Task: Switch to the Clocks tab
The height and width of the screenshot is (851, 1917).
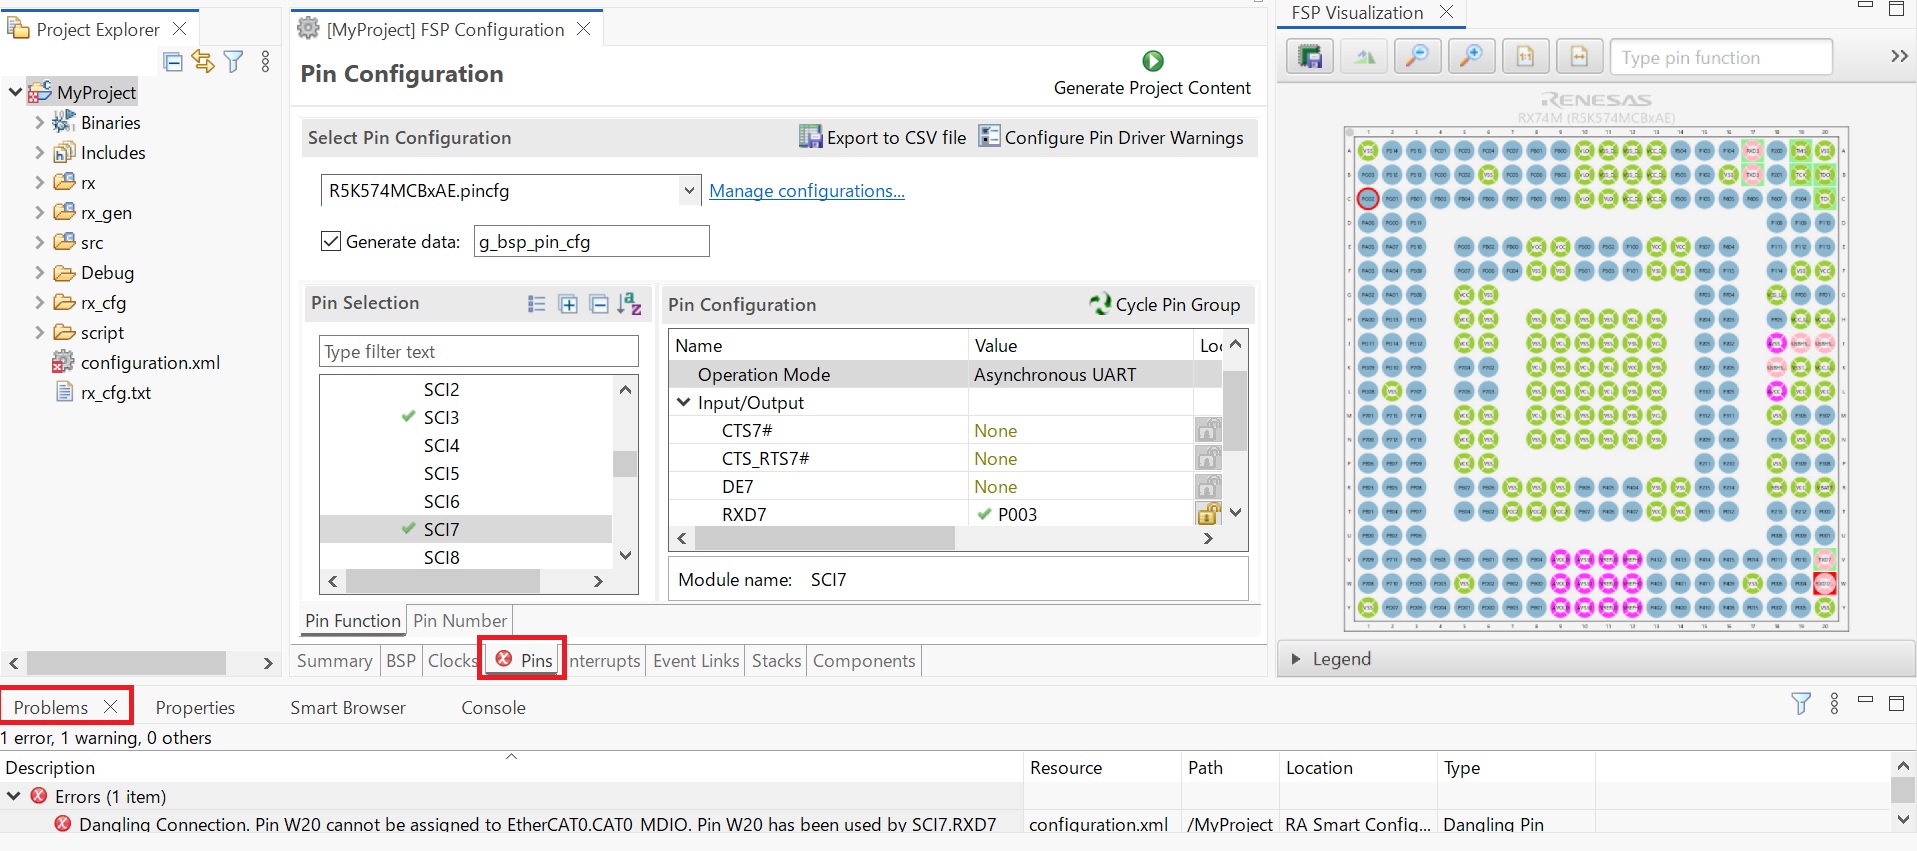Action: (x=452, y=661)
